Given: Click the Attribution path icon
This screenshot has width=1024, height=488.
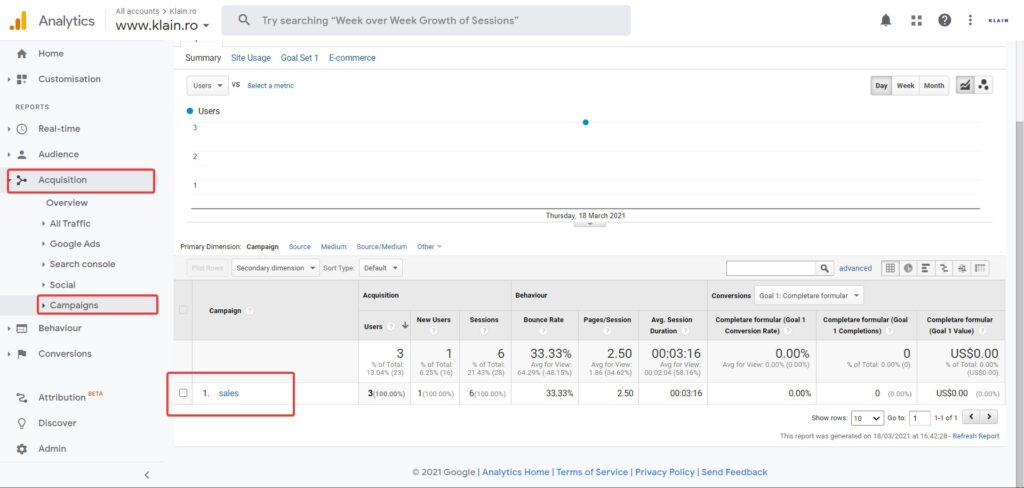Looking at the screenshot, I should pyautogui.click(x=22, y=397).
